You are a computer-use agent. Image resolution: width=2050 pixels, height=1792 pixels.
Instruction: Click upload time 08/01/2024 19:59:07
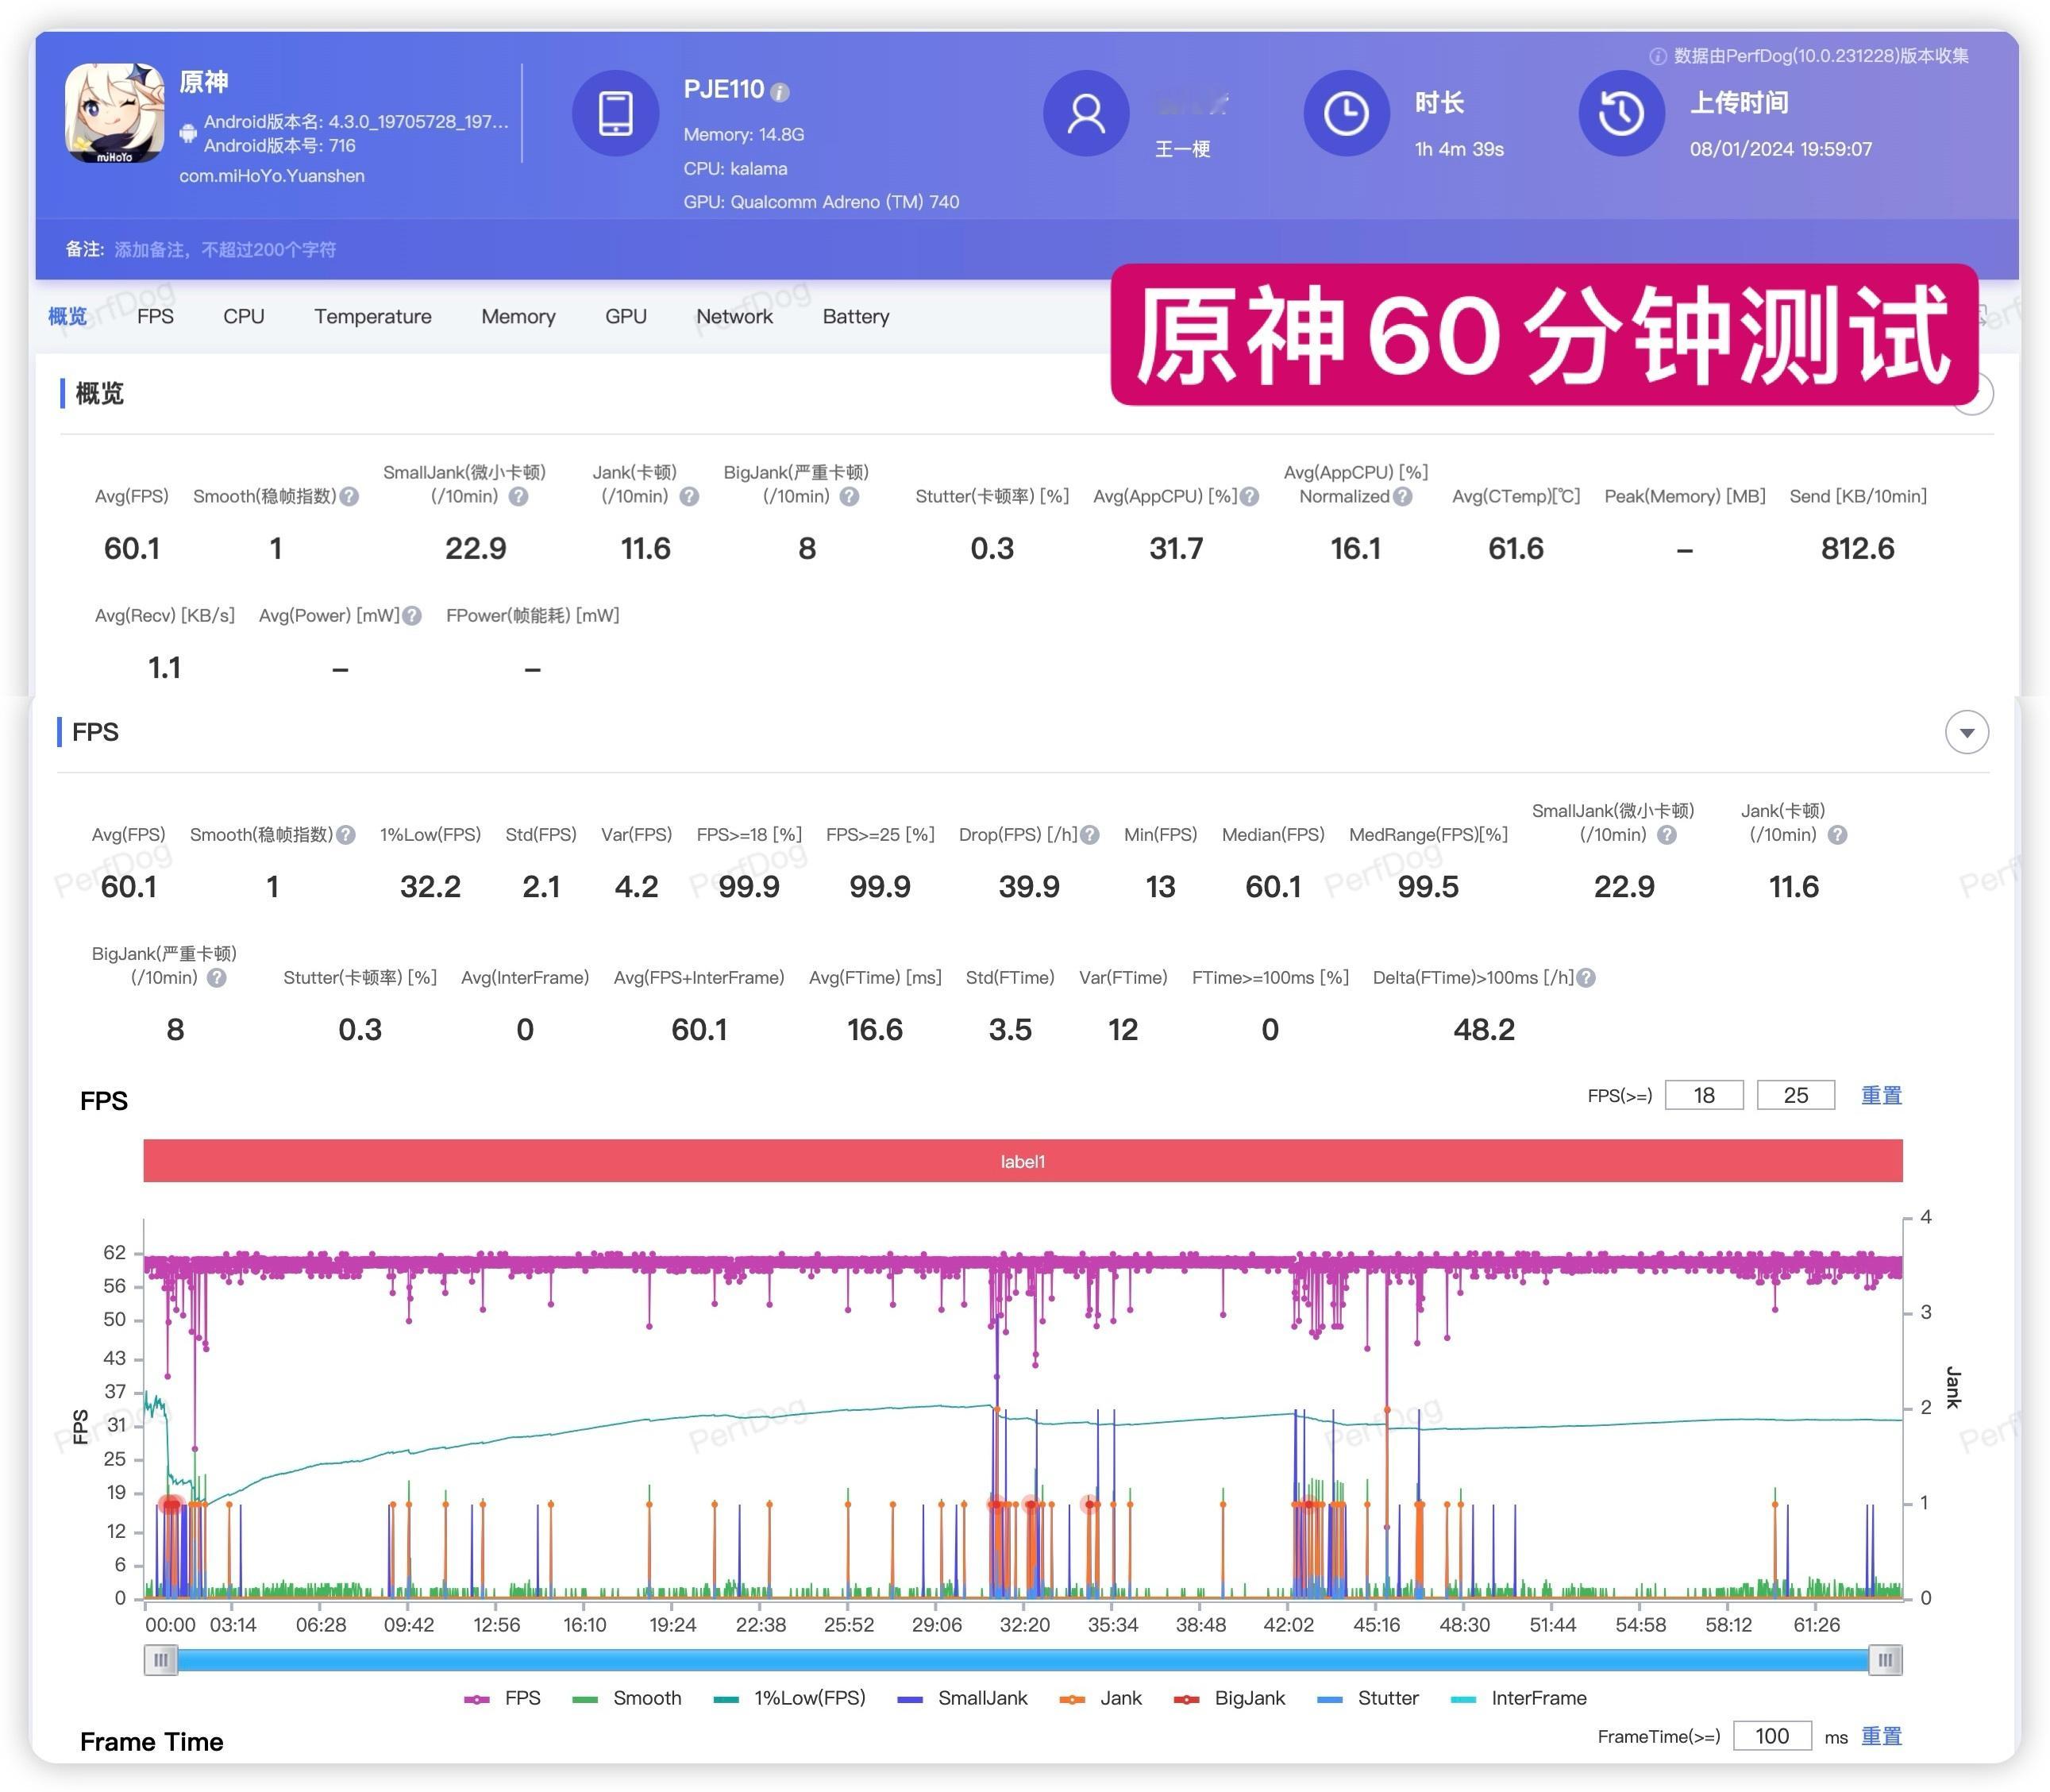point(1781,149)
